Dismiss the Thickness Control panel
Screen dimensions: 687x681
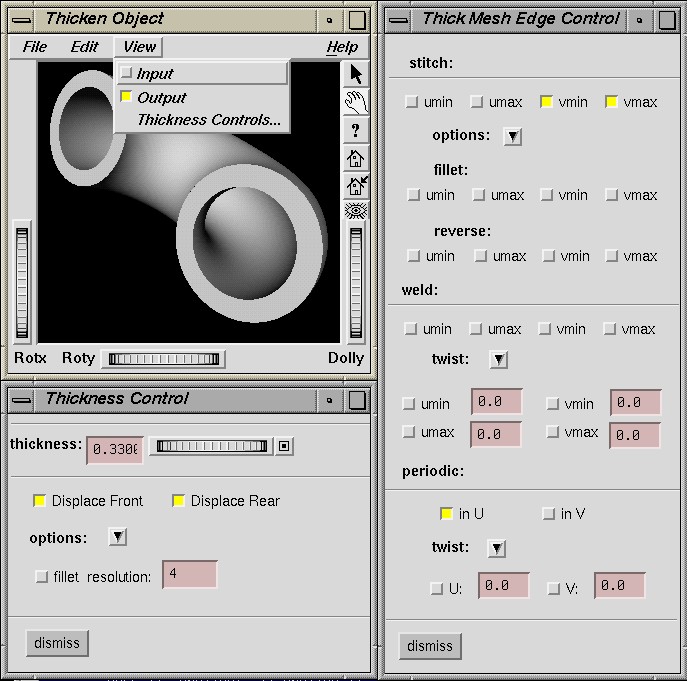point(57,643)
